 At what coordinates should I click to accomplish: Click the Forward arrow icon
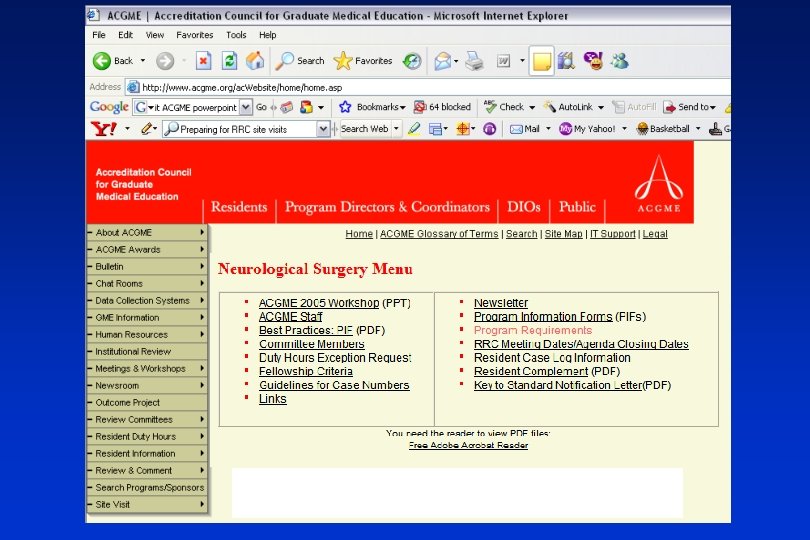[x=165, y=61]
